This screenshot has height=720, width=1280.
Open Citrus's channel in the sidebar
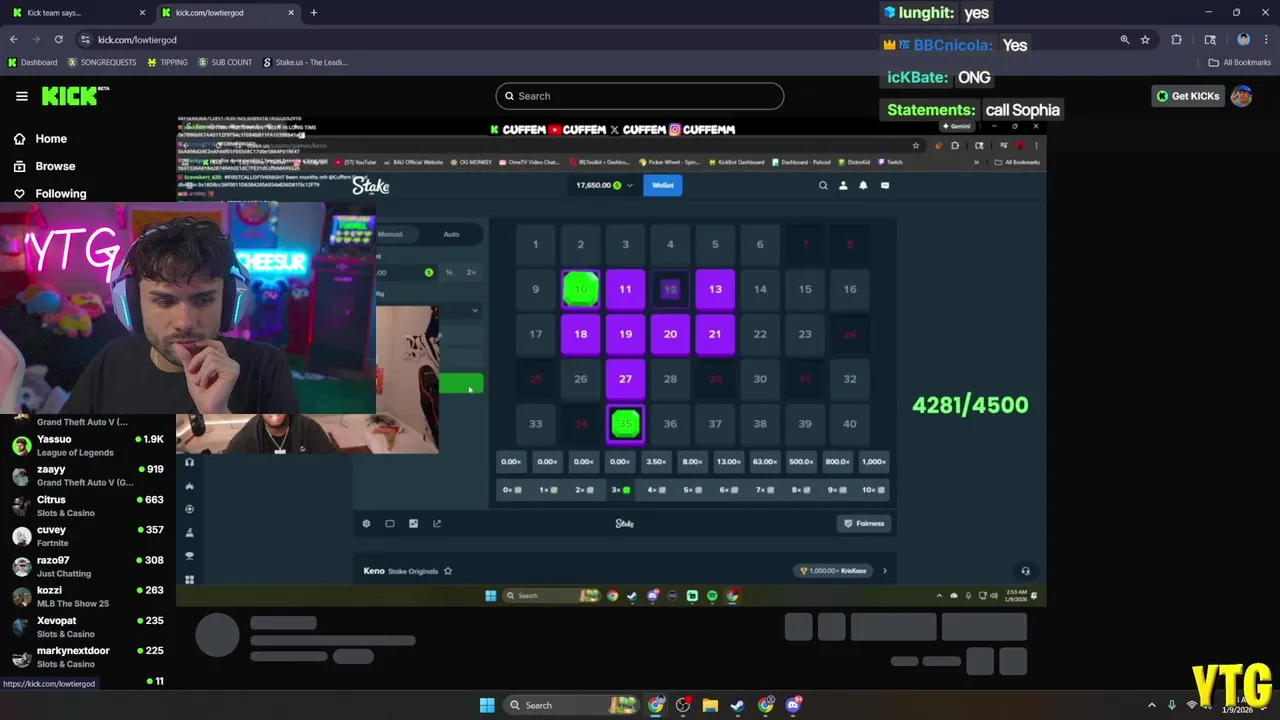(88, 506)
